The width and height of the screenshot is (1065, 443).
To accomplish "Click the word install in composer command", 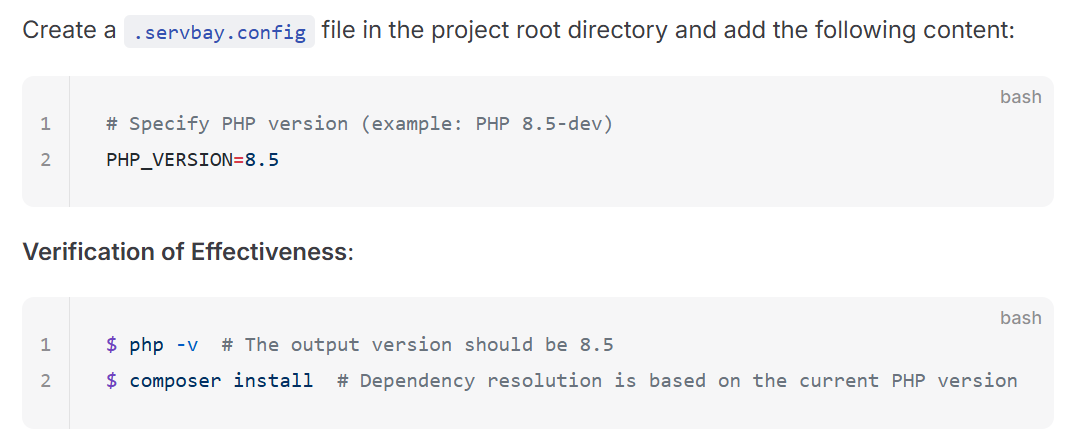I will point(273,380).
